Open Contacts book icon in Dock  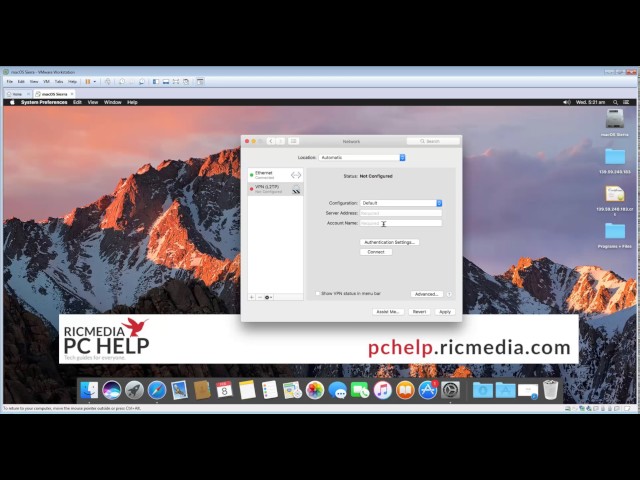point(202,390)
